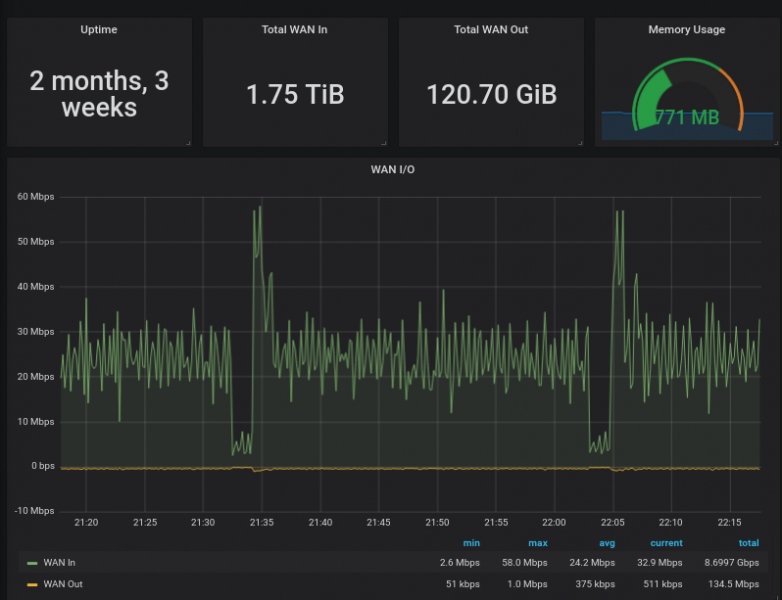Open the Total WAN In panel menu

(294, 30)
